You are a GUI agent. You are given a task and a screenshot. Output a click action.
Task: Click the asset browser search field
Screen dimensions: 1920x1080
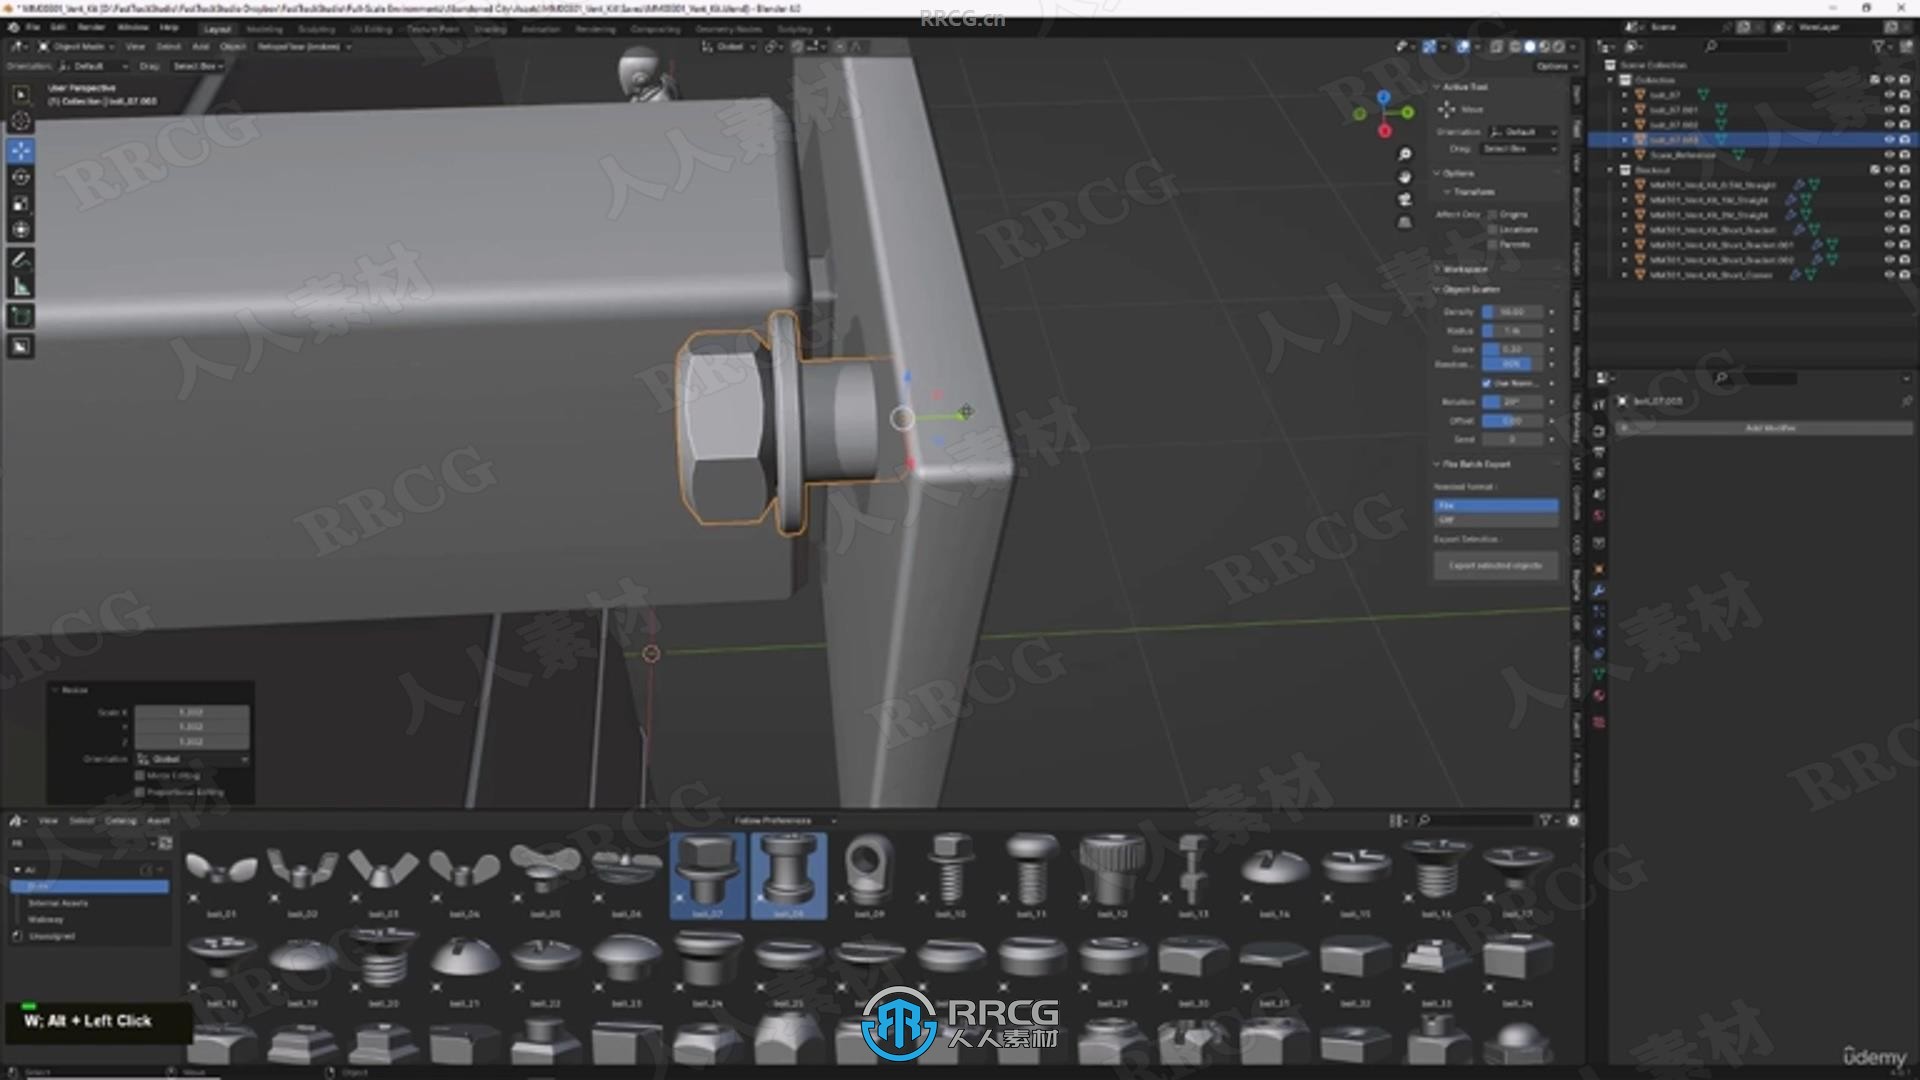coord(1478,821)
